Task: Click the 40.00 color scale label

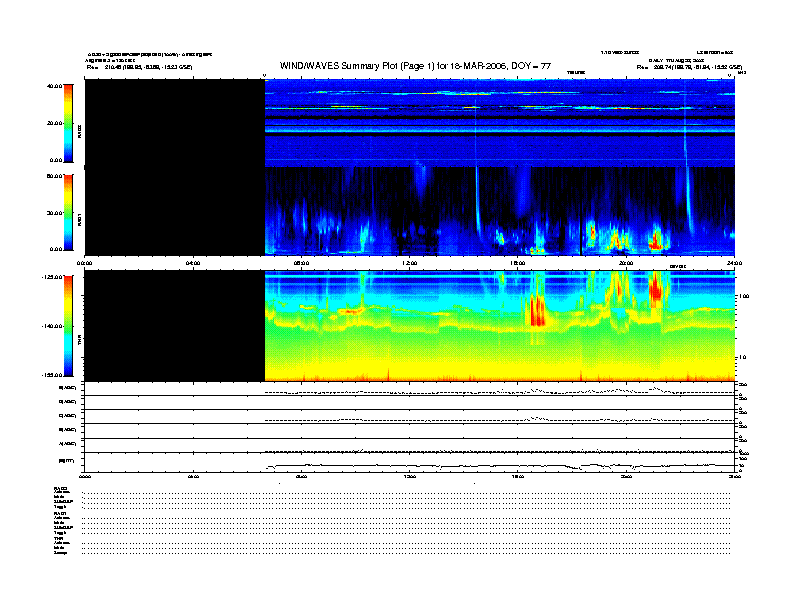Action: 54,86
